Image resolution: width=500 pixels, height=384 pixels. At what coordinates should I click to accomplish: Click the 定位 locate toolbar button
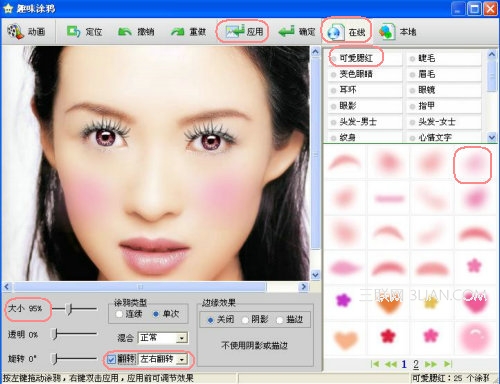(84, 32)
